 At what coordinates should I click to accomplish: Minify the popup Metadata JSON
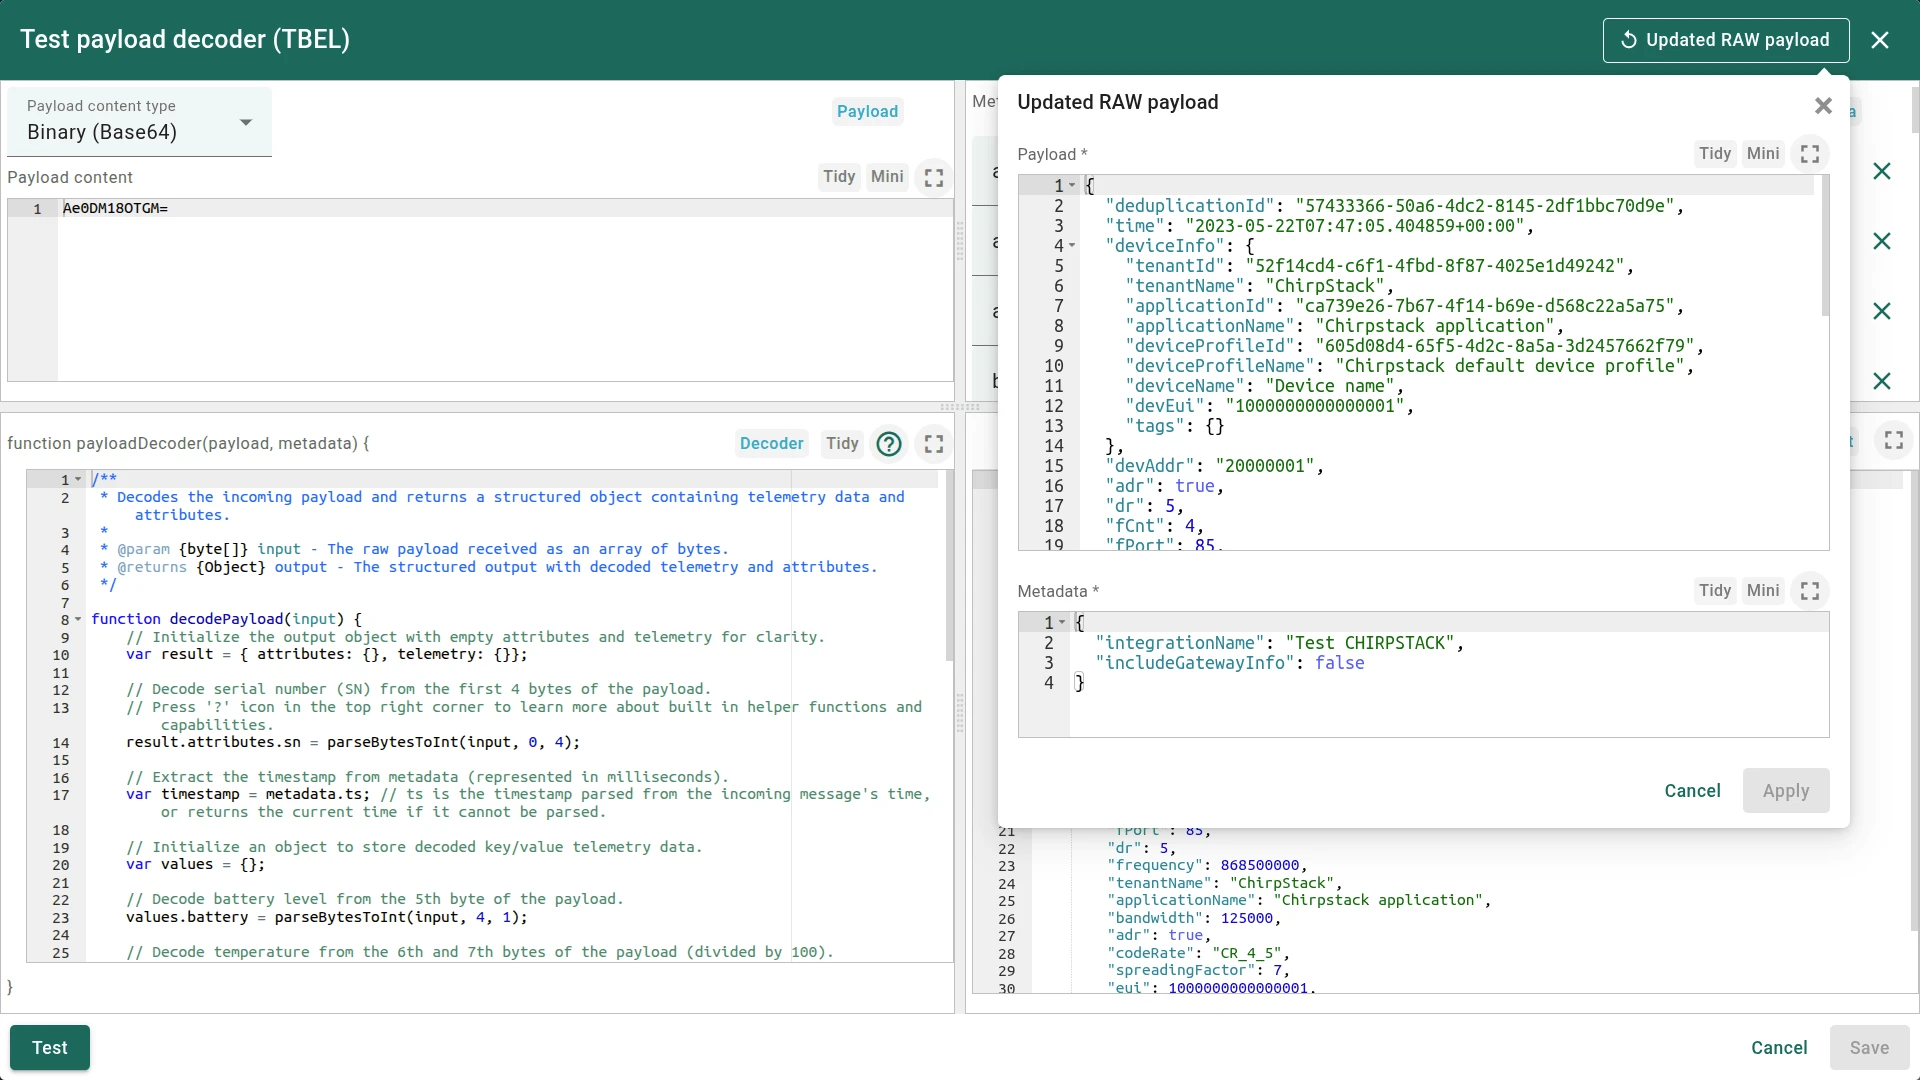1763,591
